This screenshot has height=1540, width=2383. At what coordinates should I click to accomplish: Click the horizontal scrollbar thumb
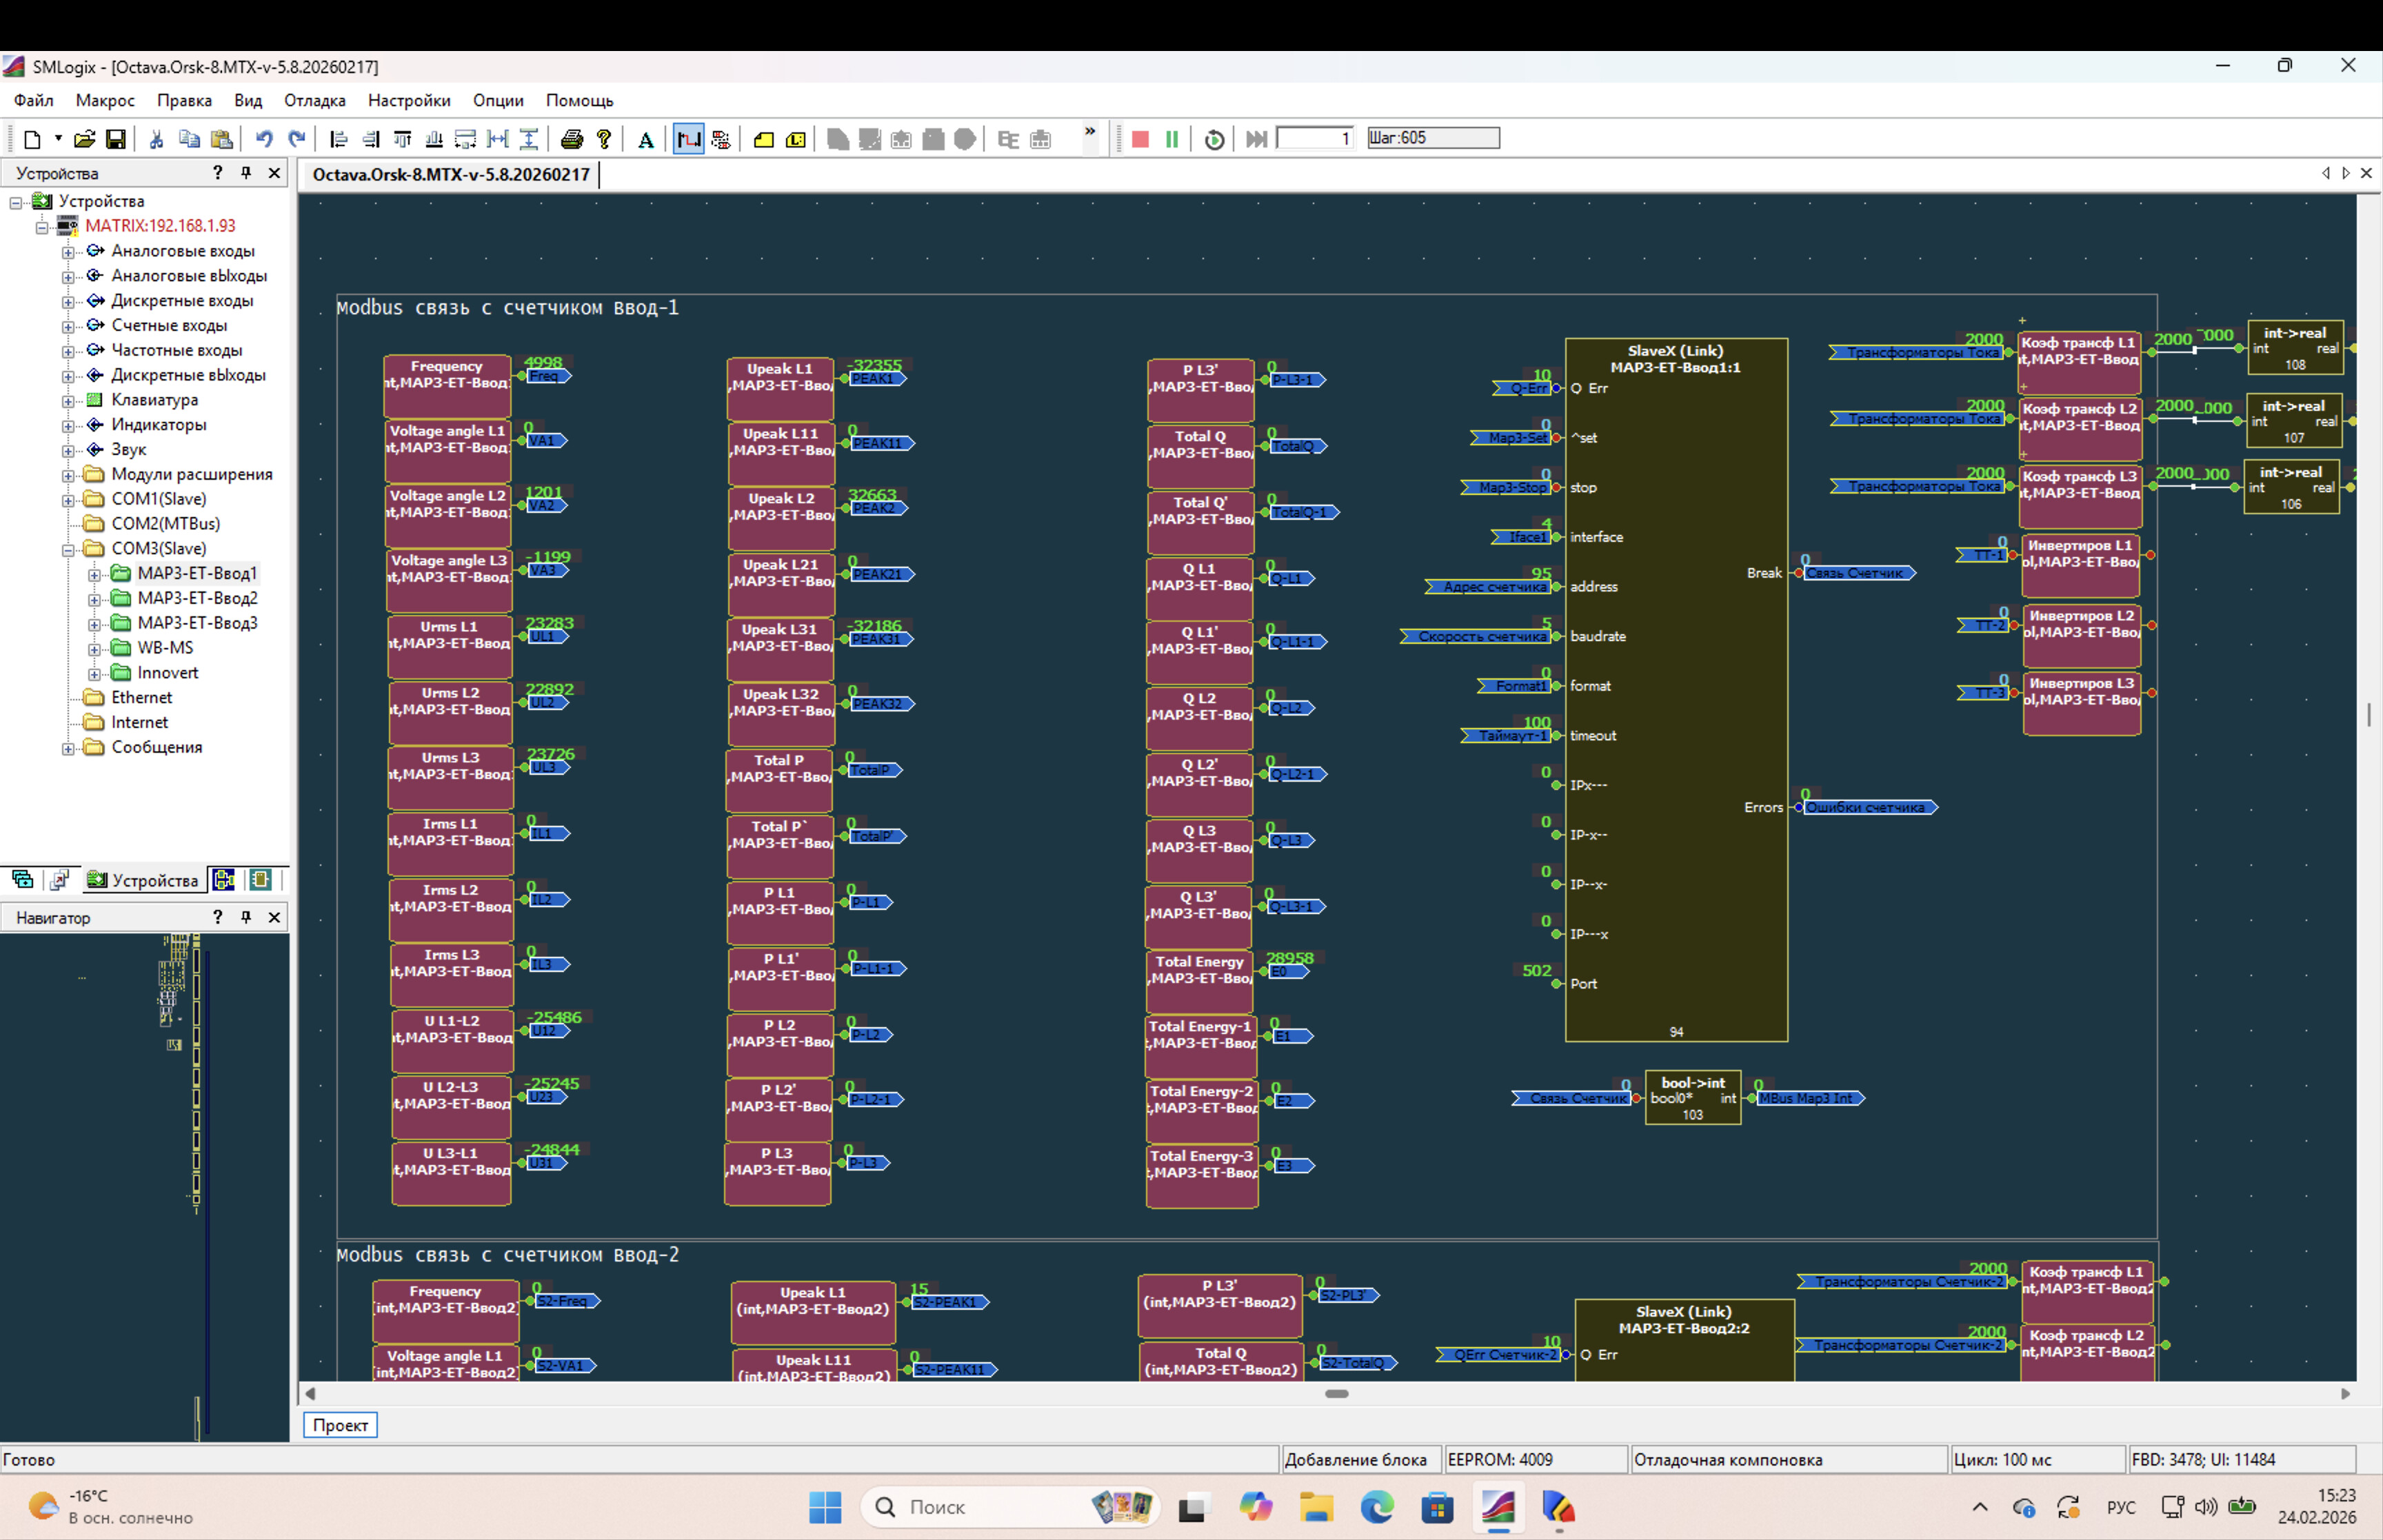(x=1336, y=1393)
